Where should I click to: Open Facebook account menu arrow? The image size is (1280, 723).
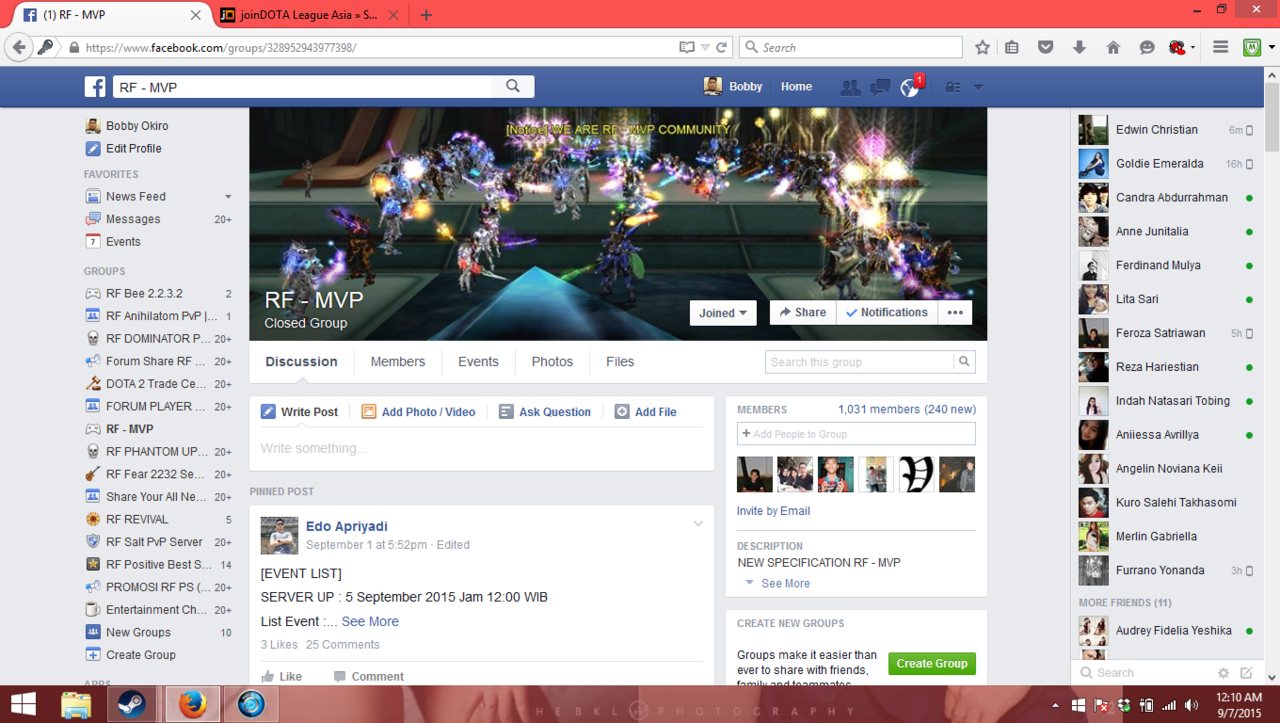[x=978, y=87]
